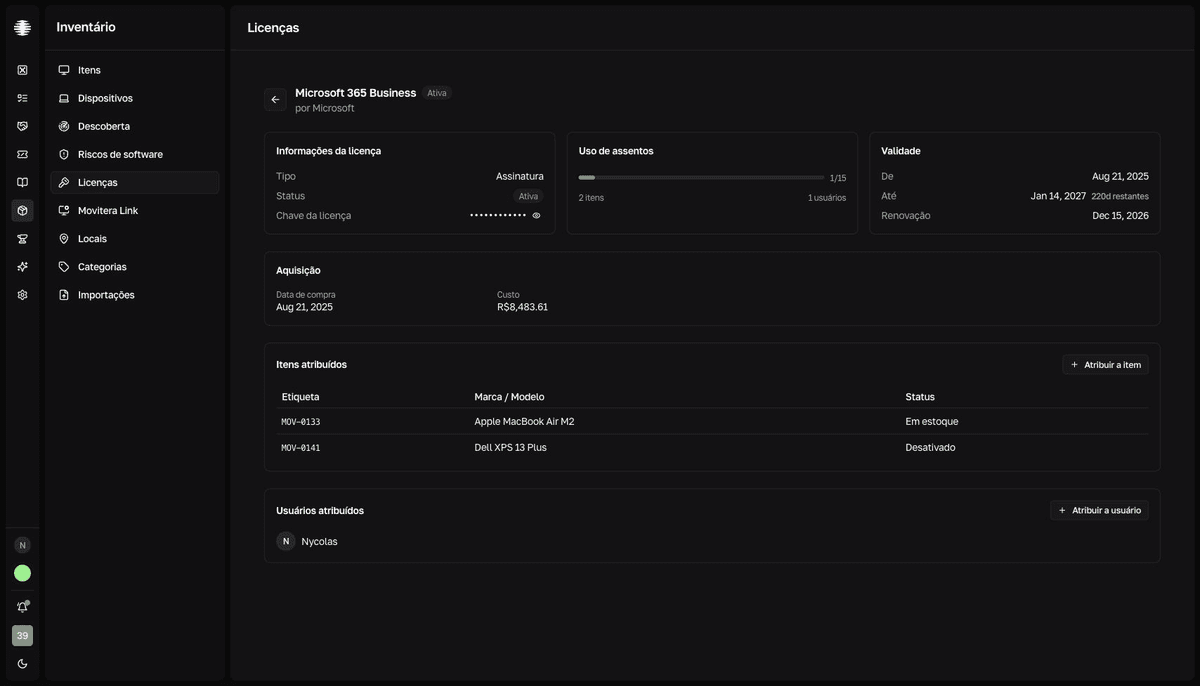
Task: Go back using the left arrow button
Action: point(275,99)
